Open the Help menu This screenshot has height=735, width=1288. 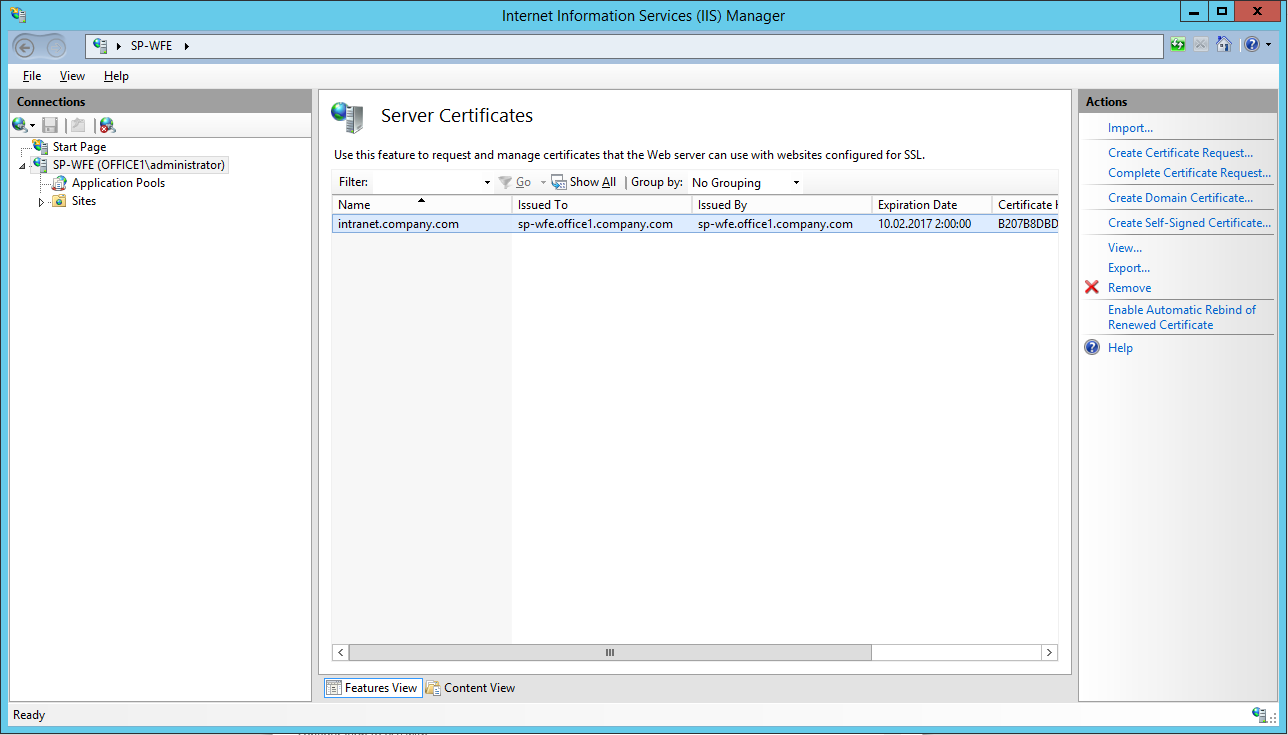tap(116, 76)
